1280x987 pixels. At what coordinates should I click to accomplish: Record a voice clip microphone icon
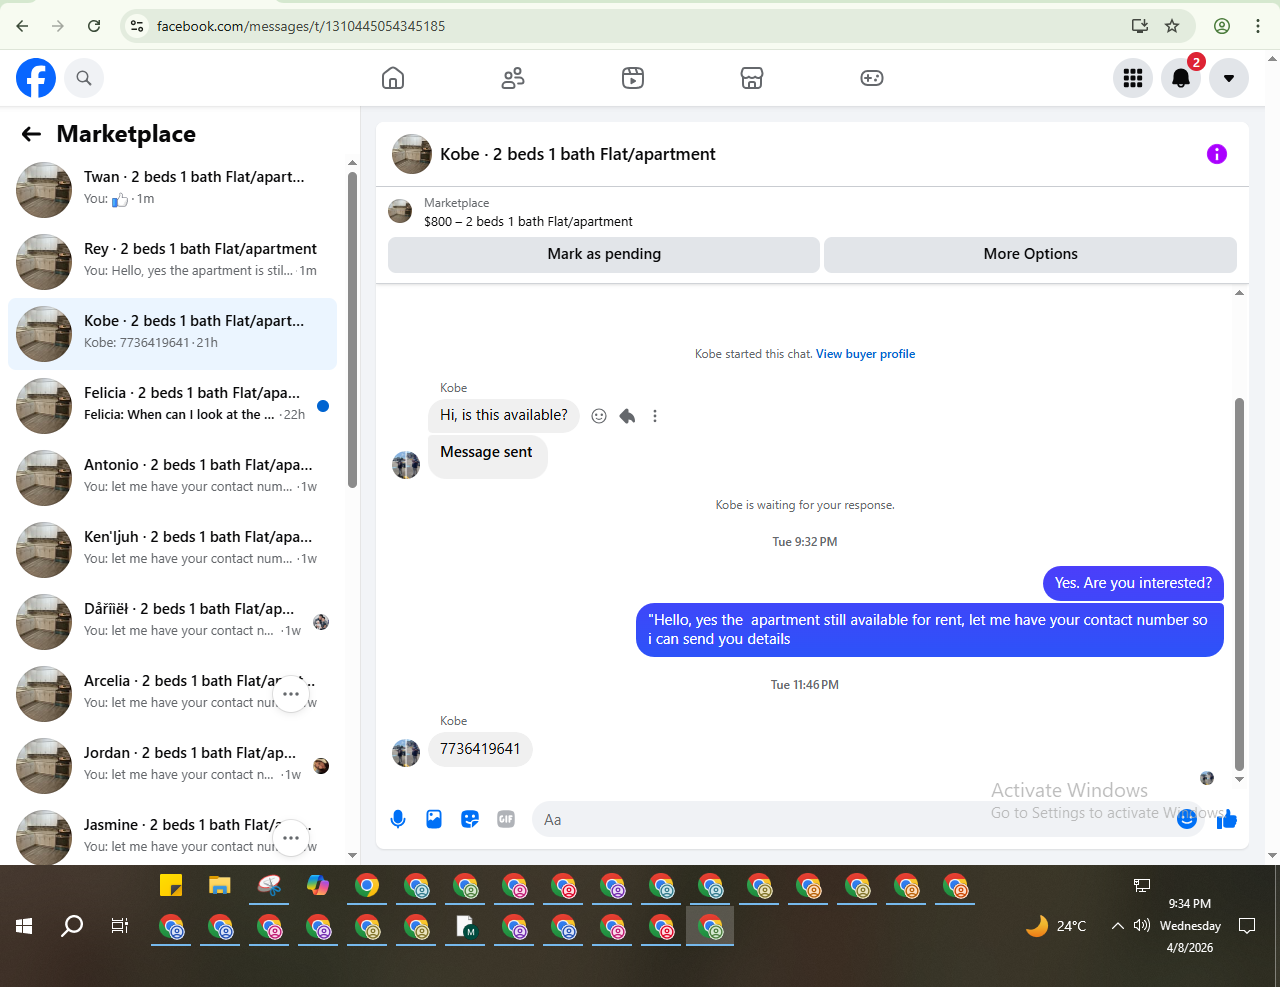coord(398,819)
